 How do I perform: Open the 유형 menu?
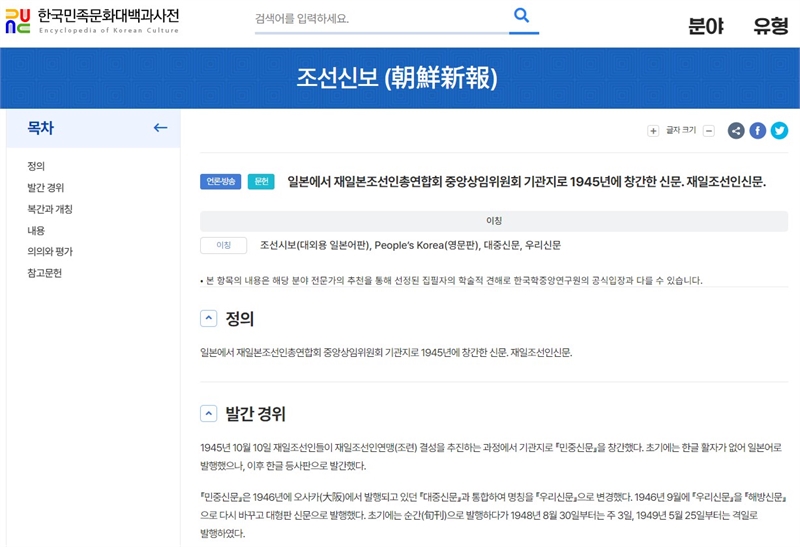tap(771, 27)
